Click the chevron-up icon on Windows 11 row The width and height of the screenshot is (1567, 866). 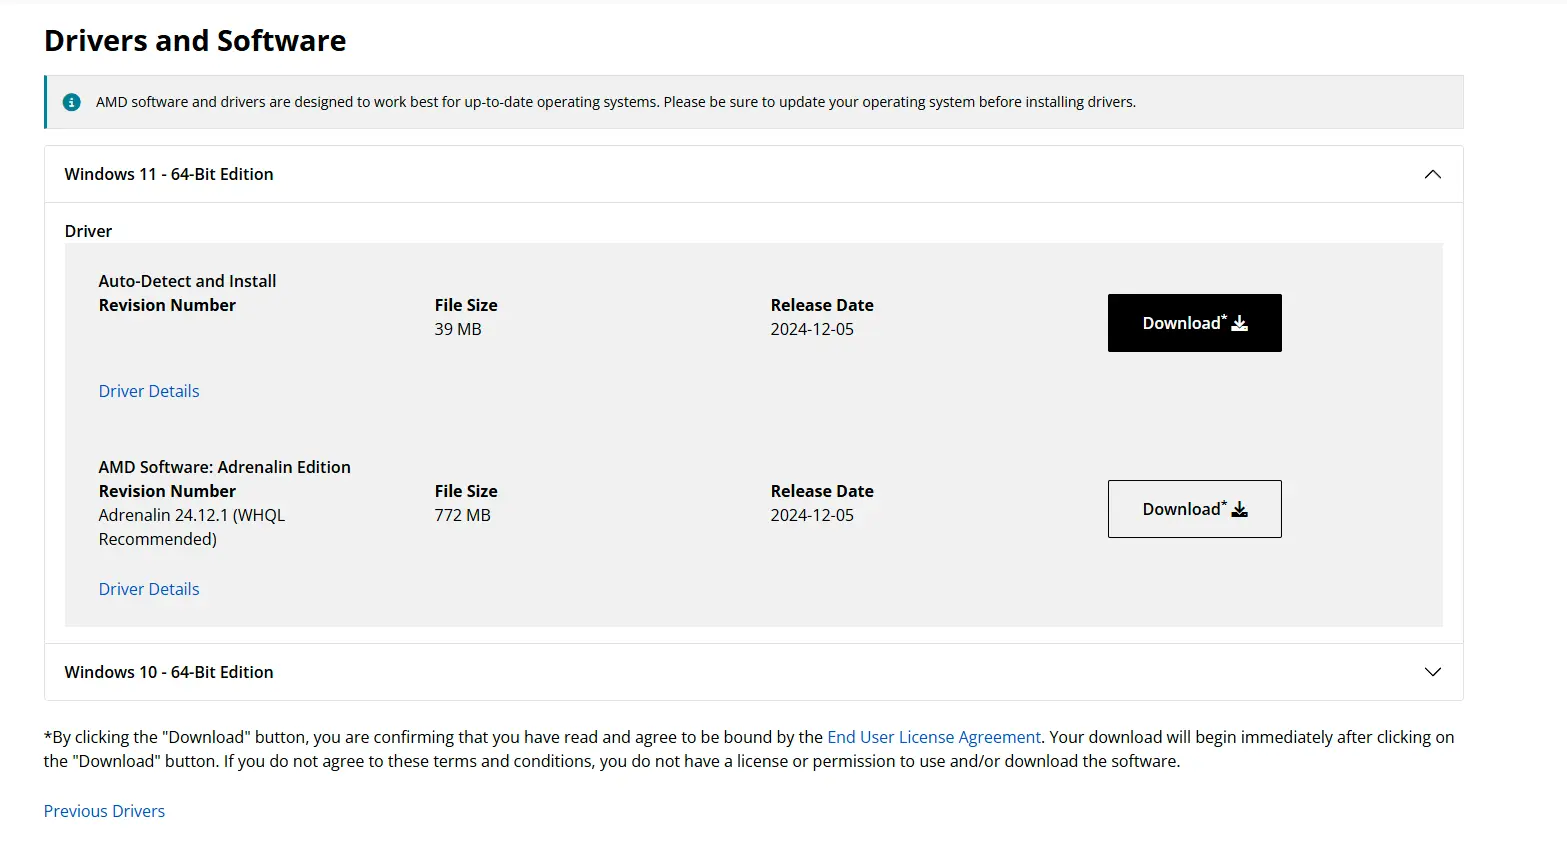[1432, 174]
